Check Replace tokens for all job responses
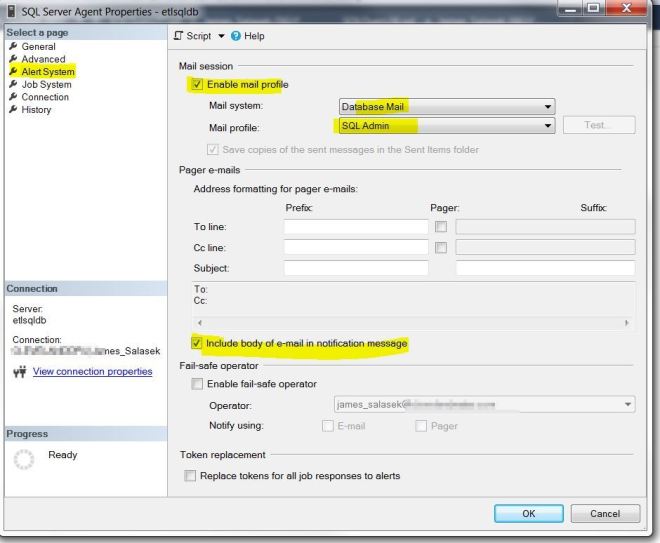The height and width of the screenshot is (543, 660). click(191, 476)
